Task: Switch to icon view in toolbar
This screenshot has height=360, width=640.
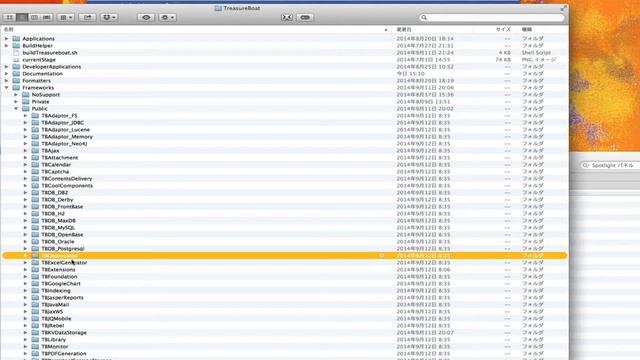Action: coord(9,18)
